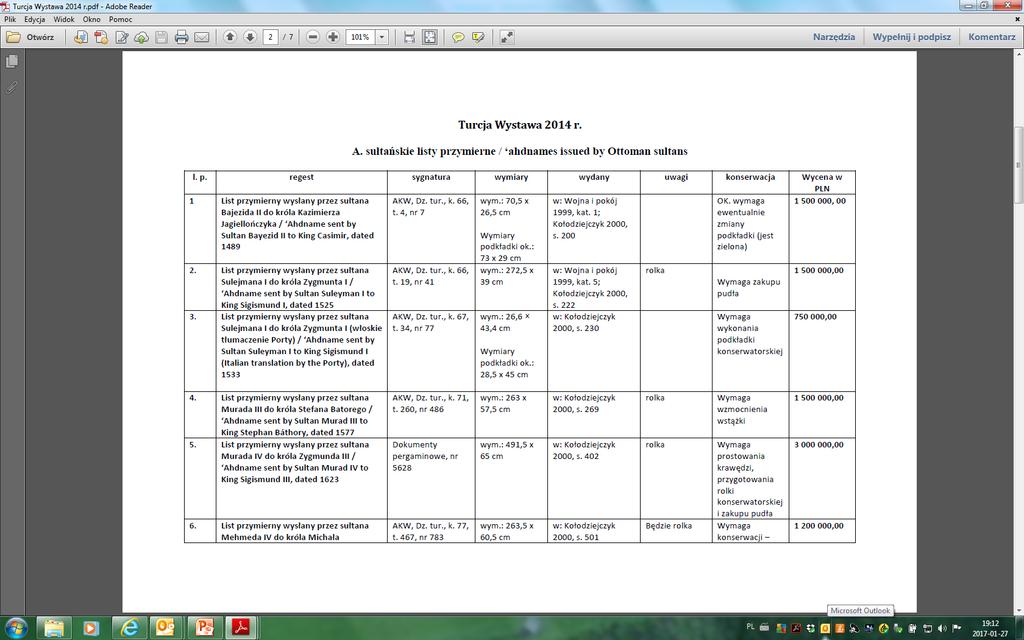The image size is (1024, 640).
Task: Zoom in with the plus button
Action: (333, 37)
